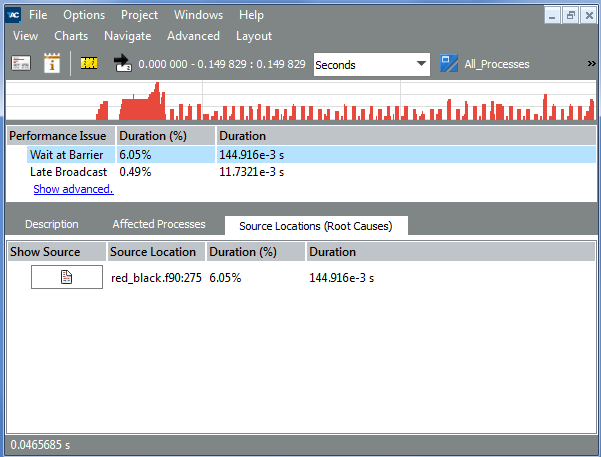Sort by Performance Issue column header
This screenshot has height=457, width=601.
58,135
